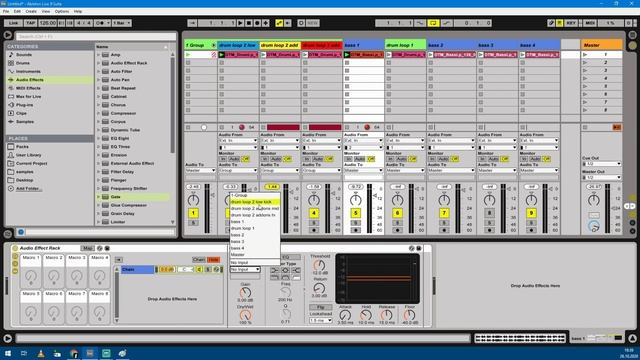The image size is (640, 360).
Task: Open the Clips category in the browser
Action: pyautogui.click(x=21, y=113)
